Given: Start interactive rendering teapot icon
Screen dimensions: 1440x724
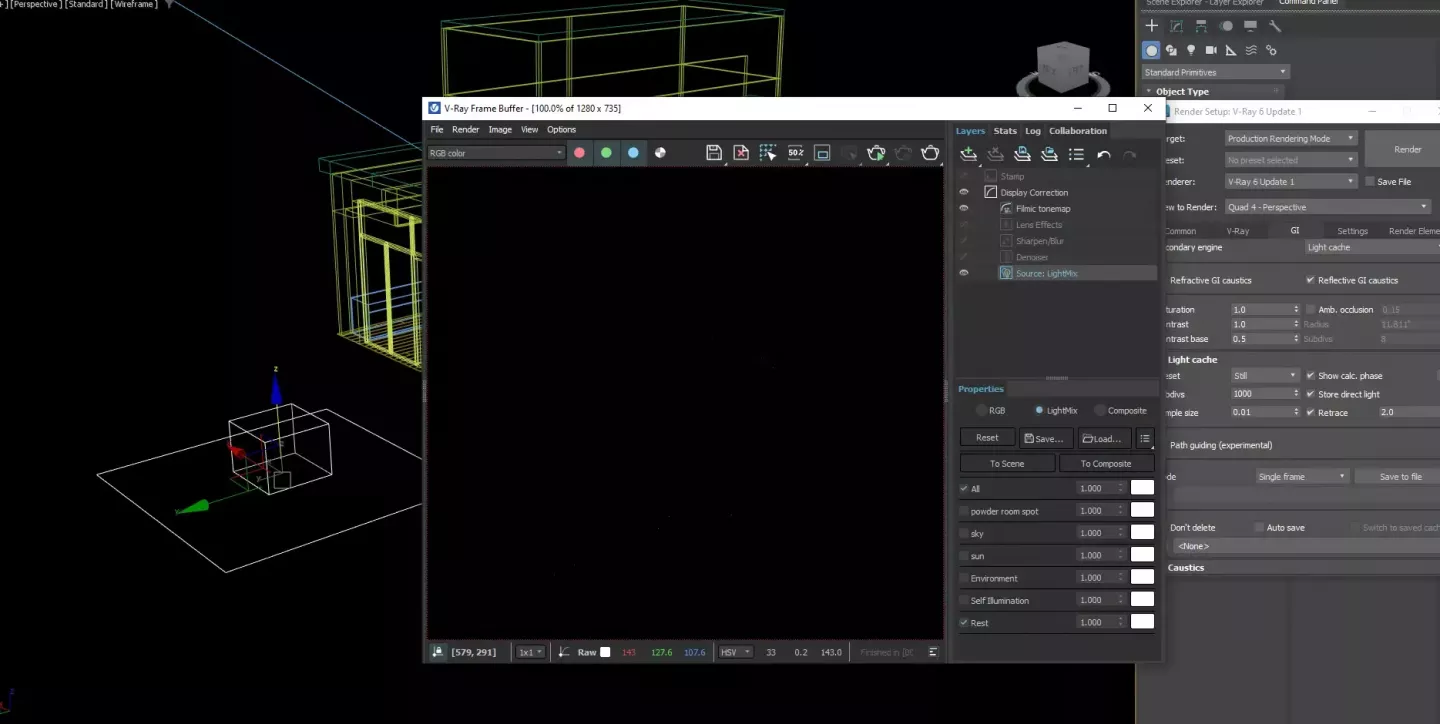Looking at the screenshot, I should click(876, 153).
